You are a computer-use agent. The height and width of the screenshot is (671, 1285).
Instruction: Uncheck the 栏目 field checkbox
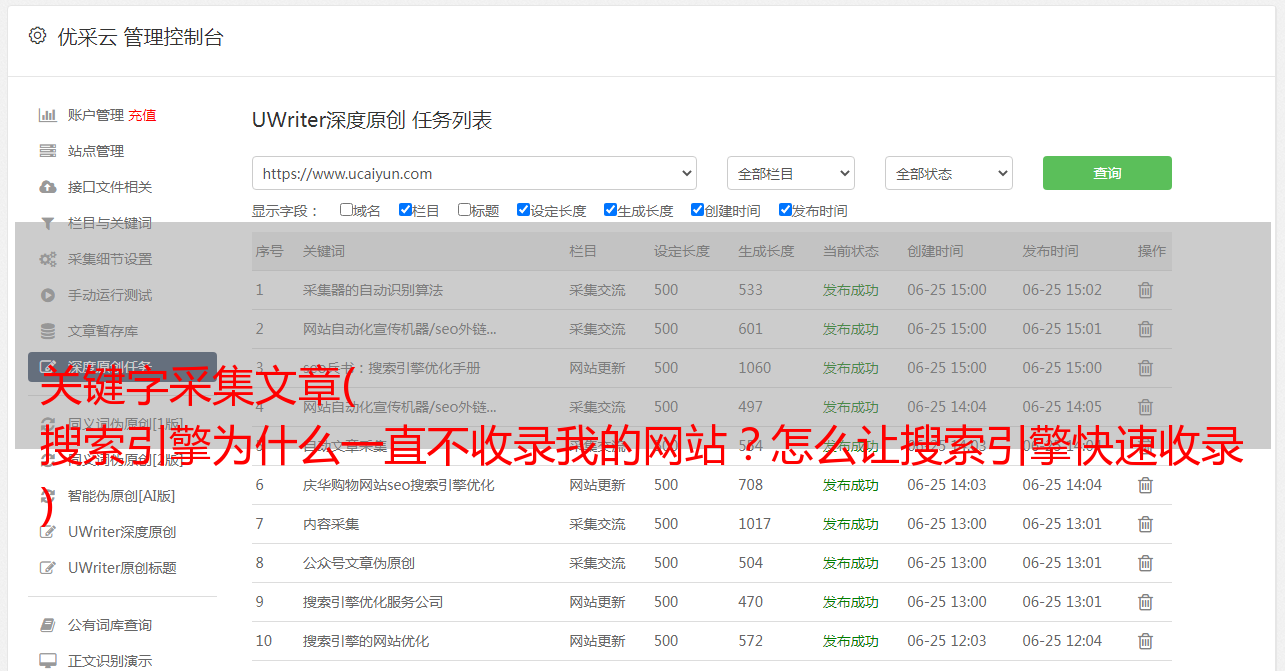coord(405,210)
